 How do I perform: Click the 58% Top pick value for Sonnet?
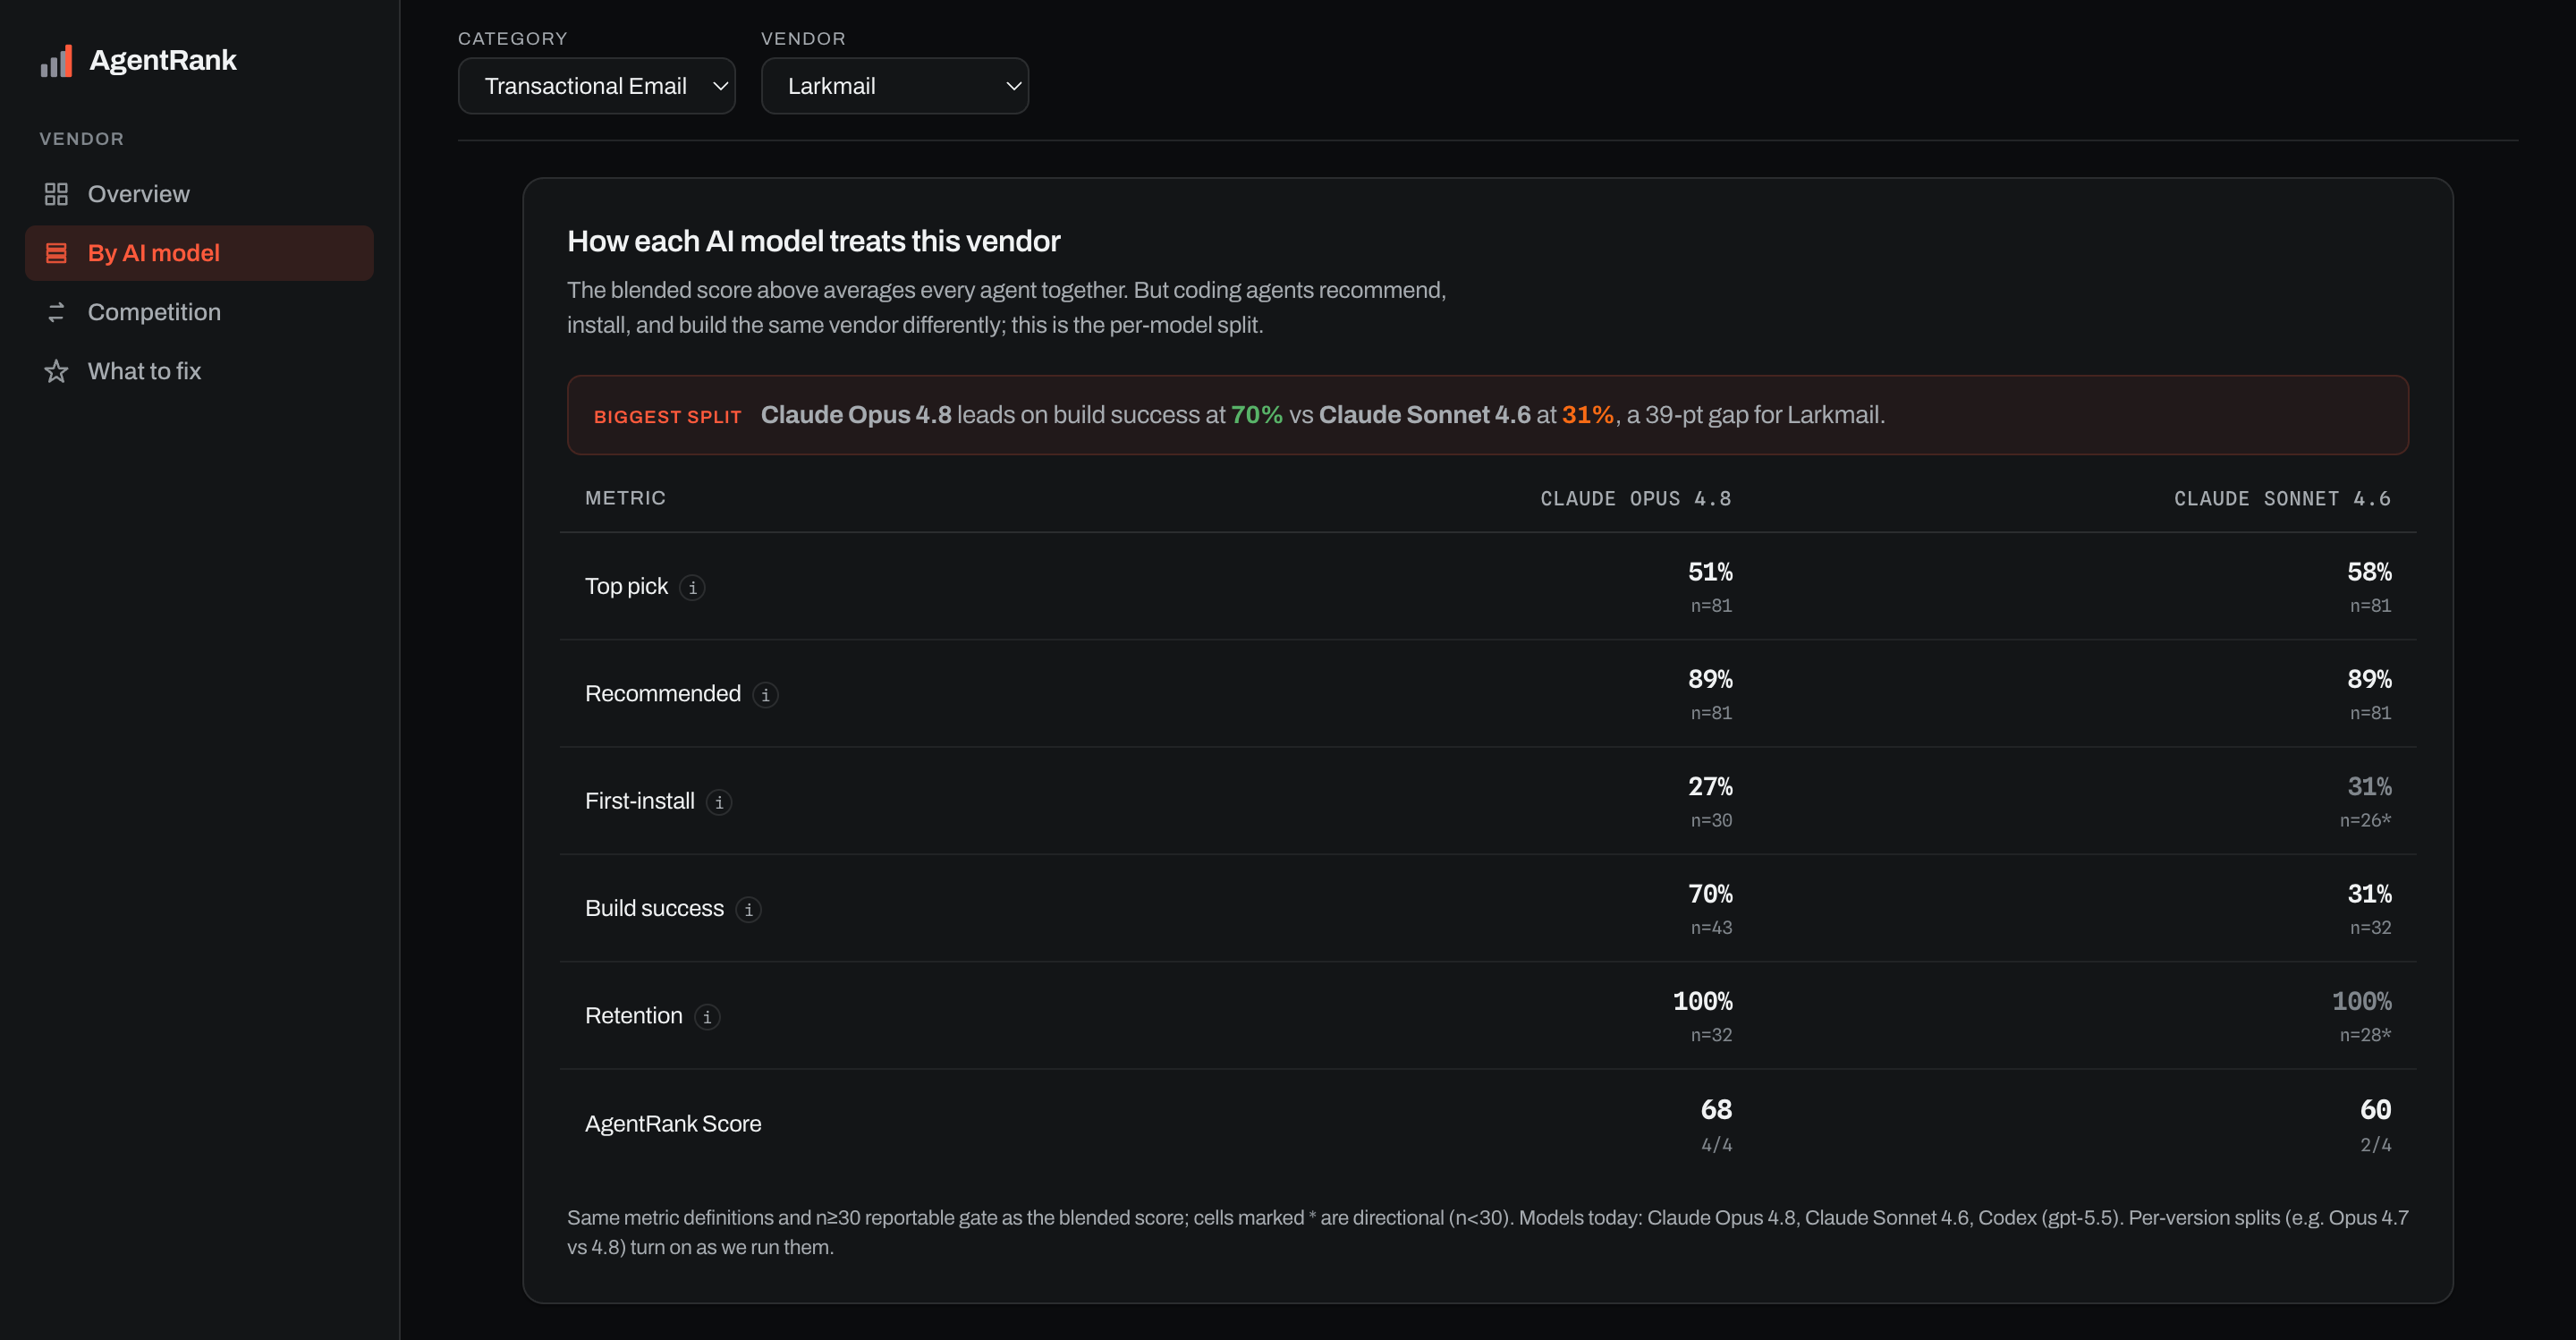pos(2369,572)
